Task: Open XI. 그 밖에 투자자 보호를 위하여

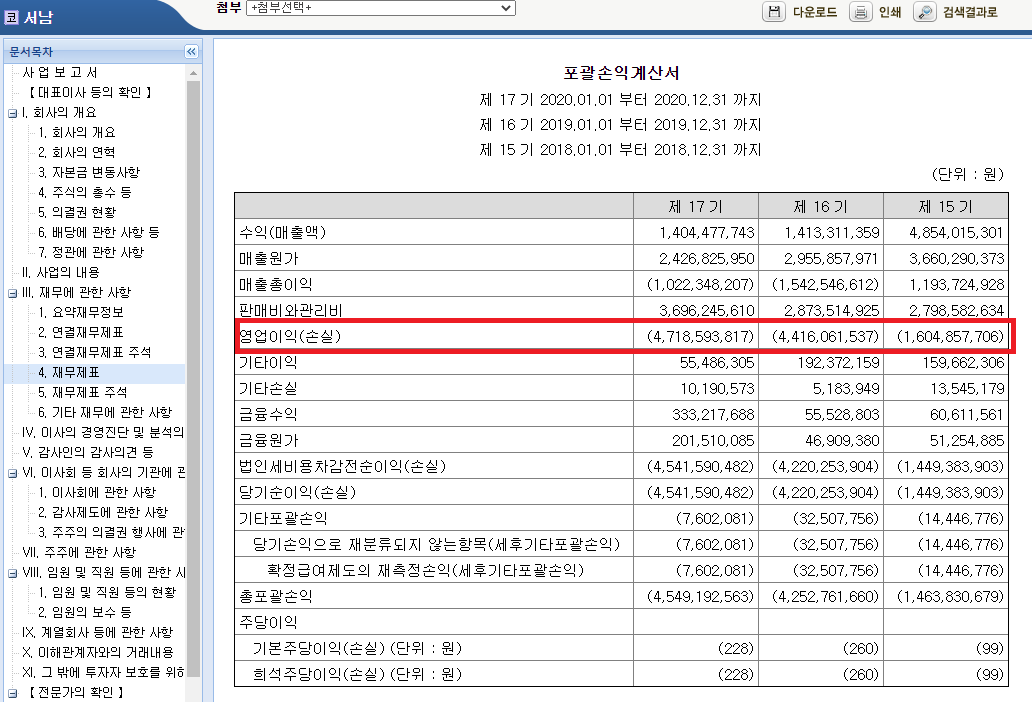Action: (x=103, y=672)
